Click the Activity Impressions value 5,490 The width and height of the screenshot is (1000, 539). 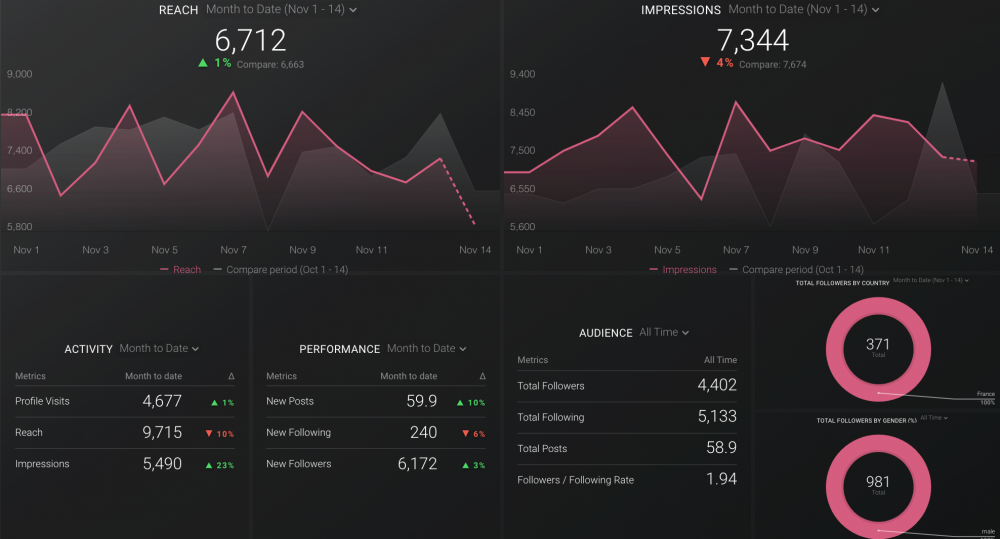pos(162,464)
